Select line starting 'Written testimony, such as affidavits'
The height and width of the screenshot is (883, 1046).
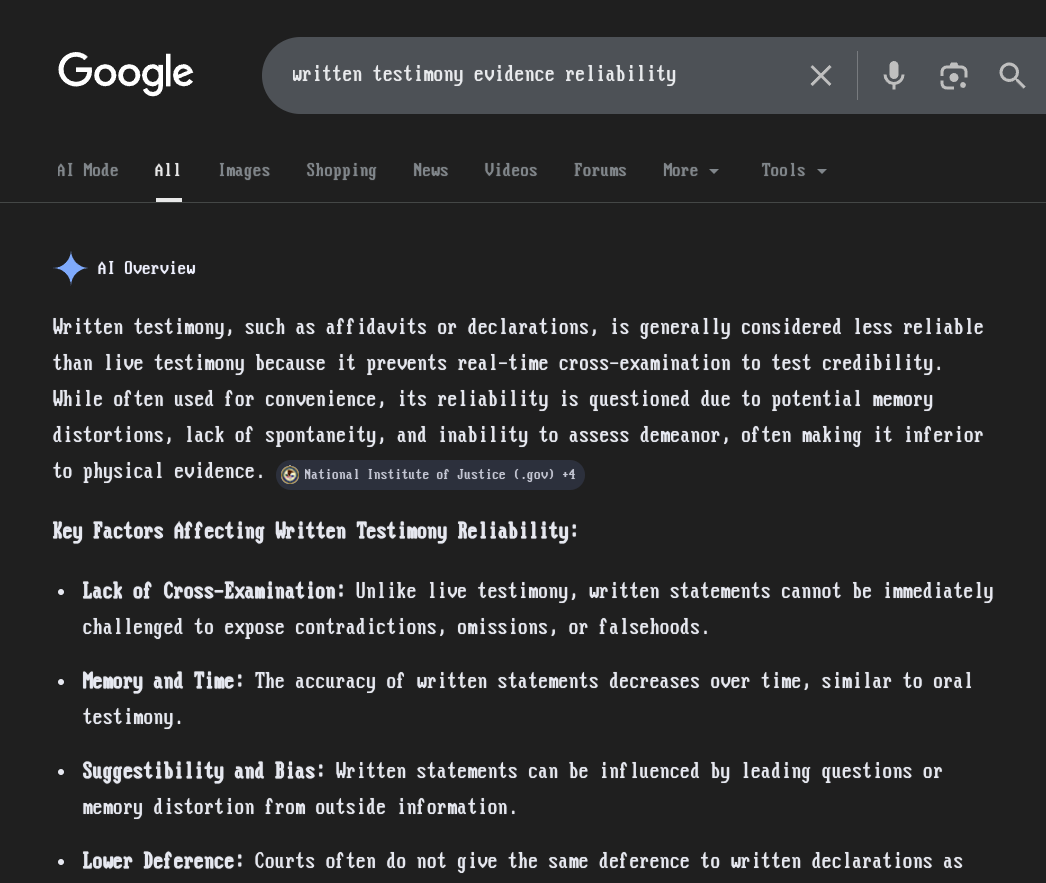pyautogui.click(x=518, y=327)
